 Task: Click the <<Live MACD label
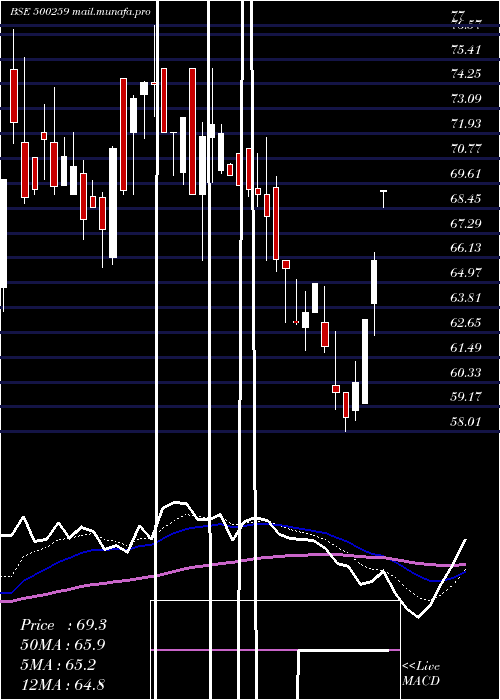[421, 674]
